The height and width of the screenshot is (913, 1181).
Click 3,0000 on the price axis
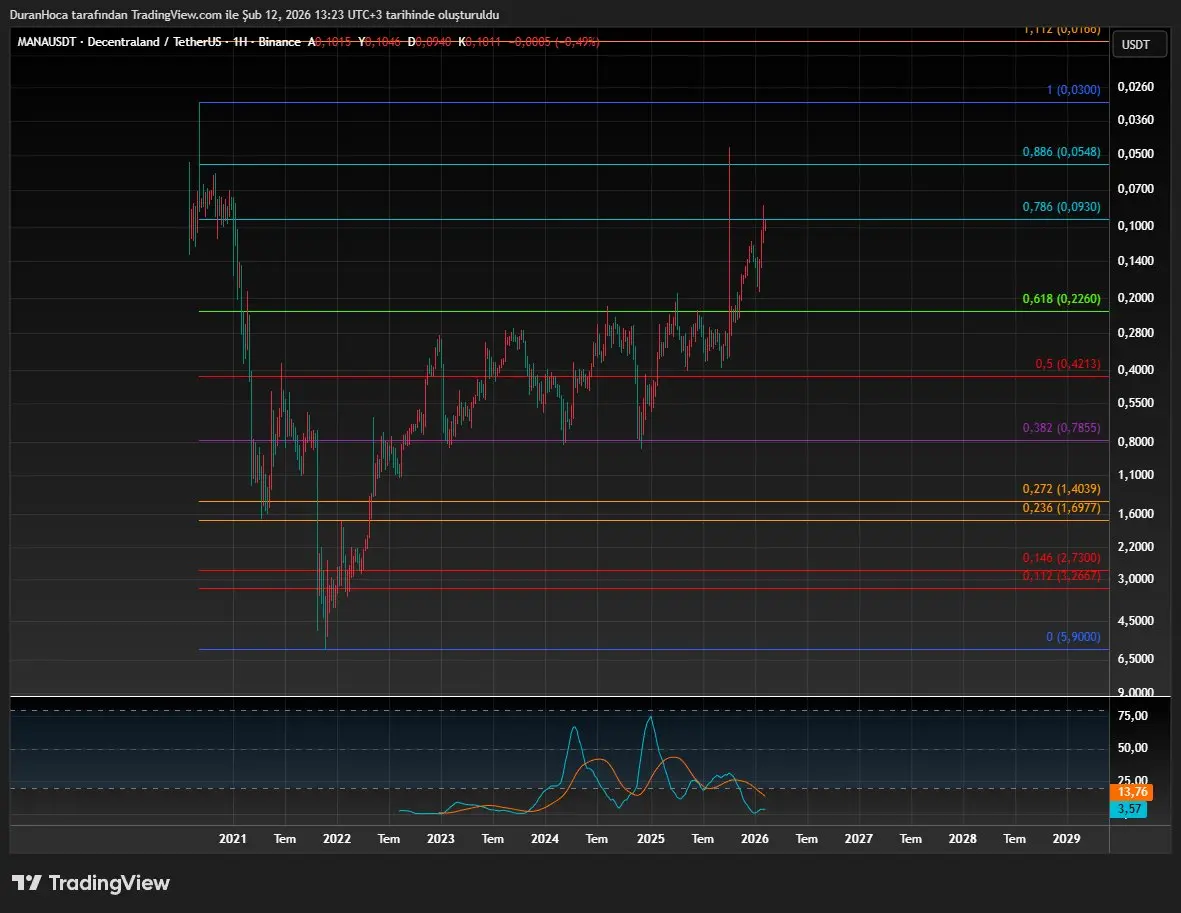point(1135,579)
